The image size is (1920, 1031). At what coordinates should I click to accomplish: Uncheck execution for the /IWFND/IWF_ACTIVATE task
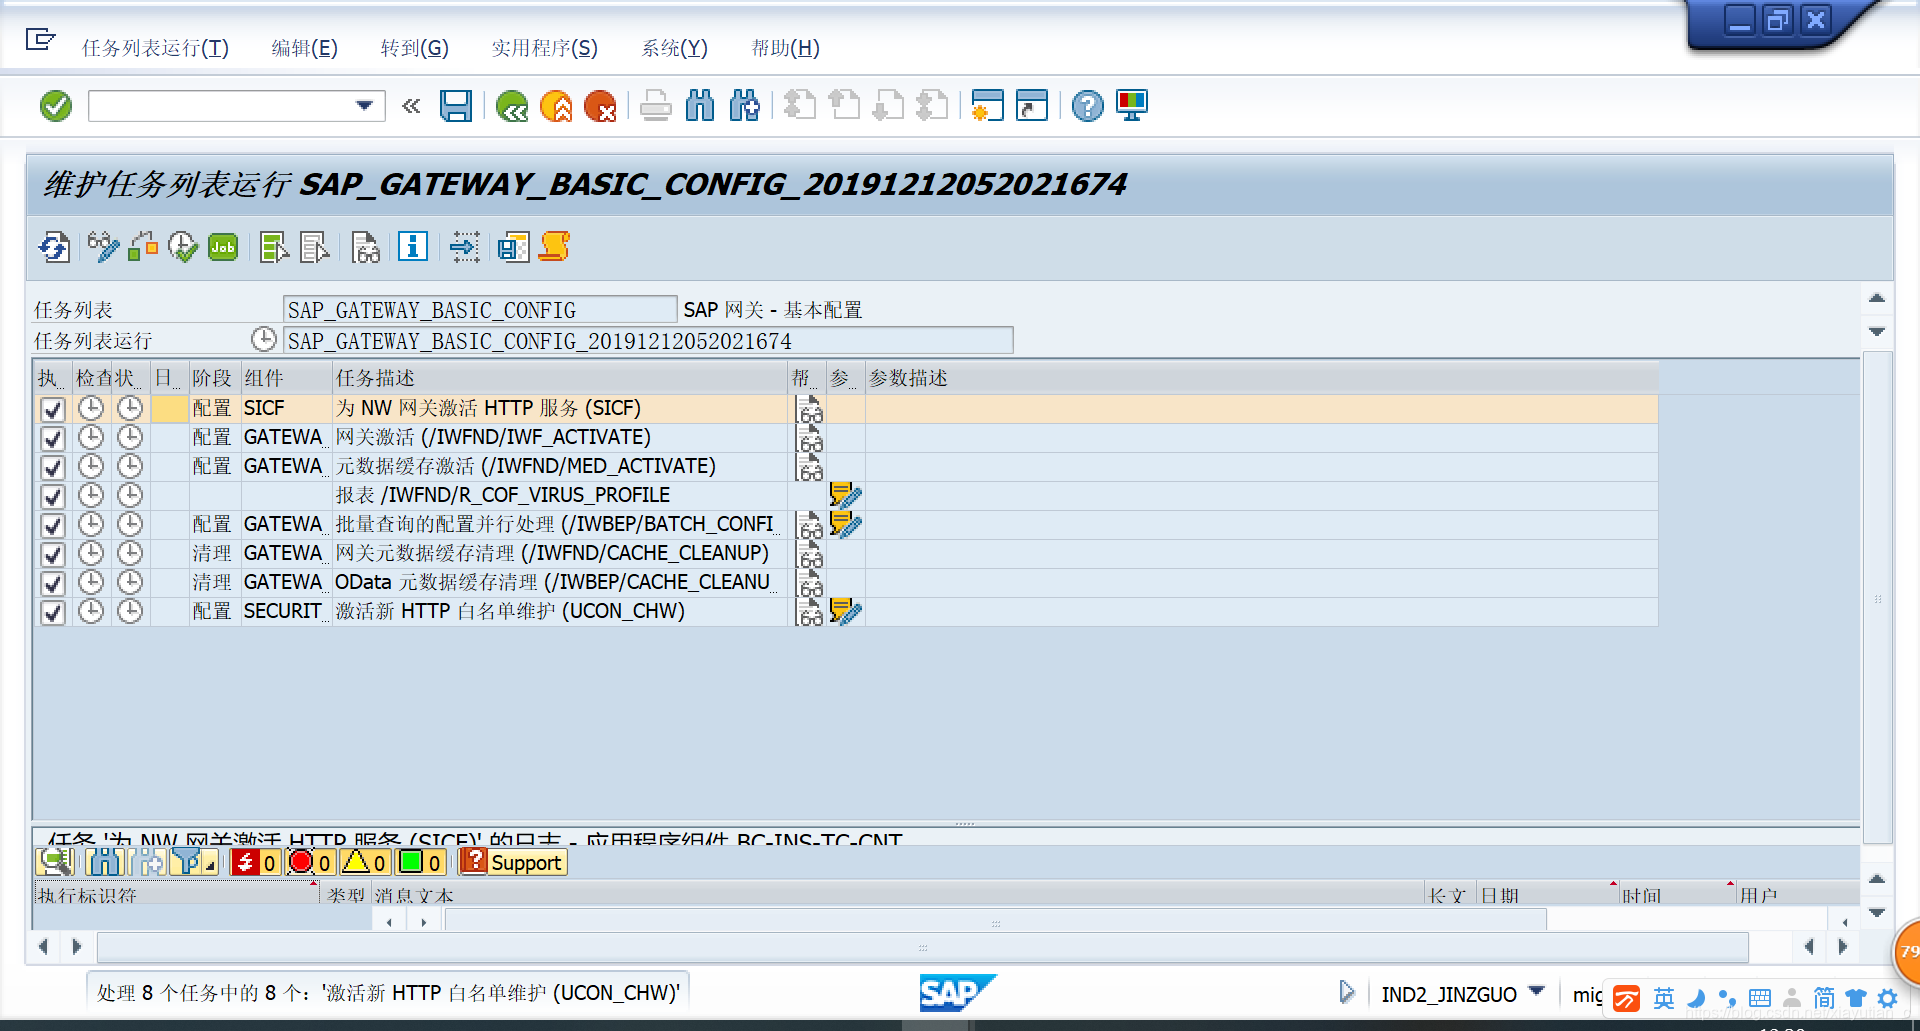pyautogui.click(x=52, y=437)
